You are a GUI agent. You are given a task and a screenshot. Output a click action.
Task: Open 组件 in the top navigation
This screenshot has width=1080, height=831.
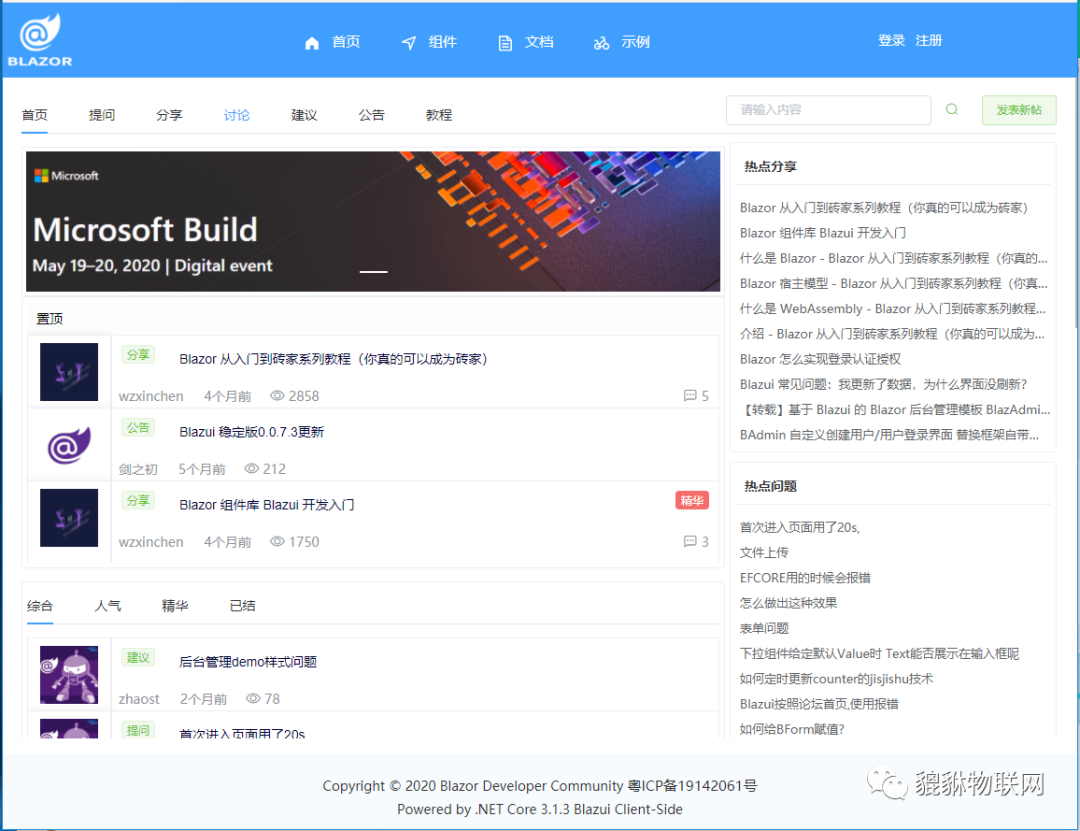coord(442,42)
